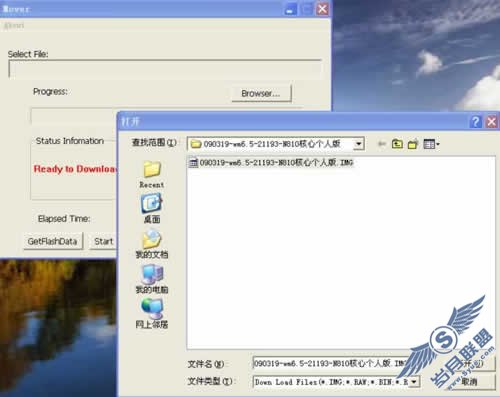Click GetFlashData button in Rover window
The height and width of the screenshot is (397, 500).
point(53,241)
